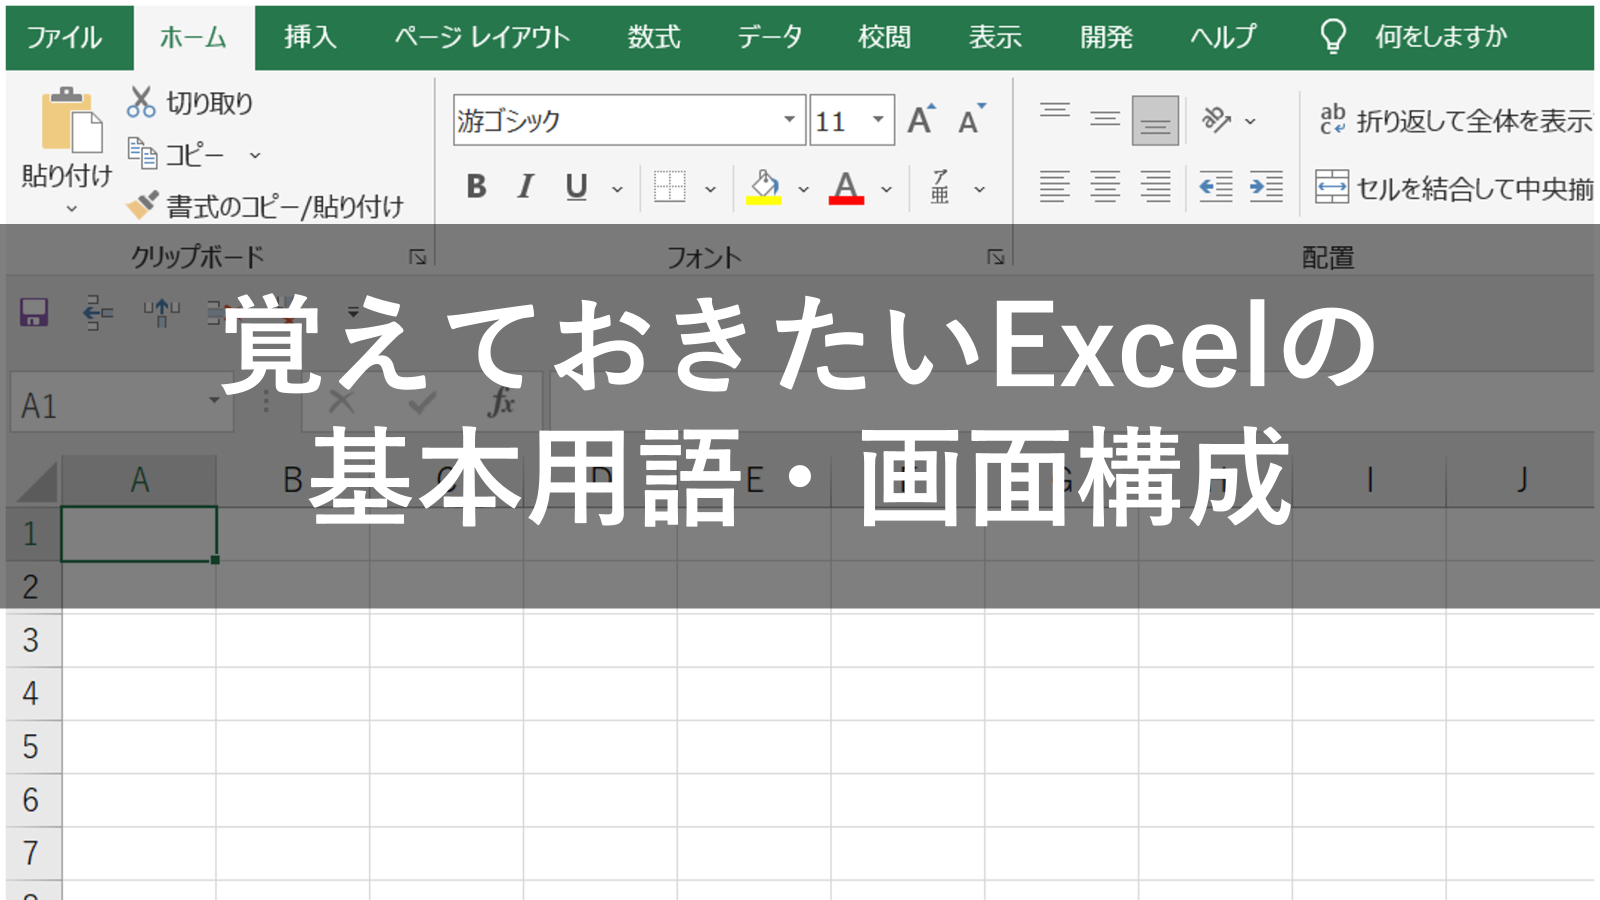Expand the borders dropdown arrow
Screen dimensions: 1600x900
710,189
